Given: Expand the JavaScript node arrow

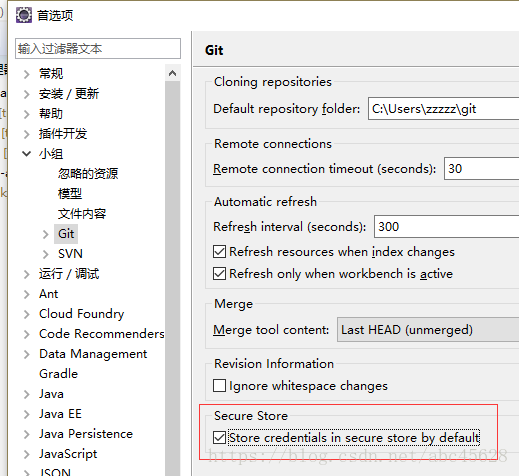Looking at the screenshot, I should (x=27, y=454).
